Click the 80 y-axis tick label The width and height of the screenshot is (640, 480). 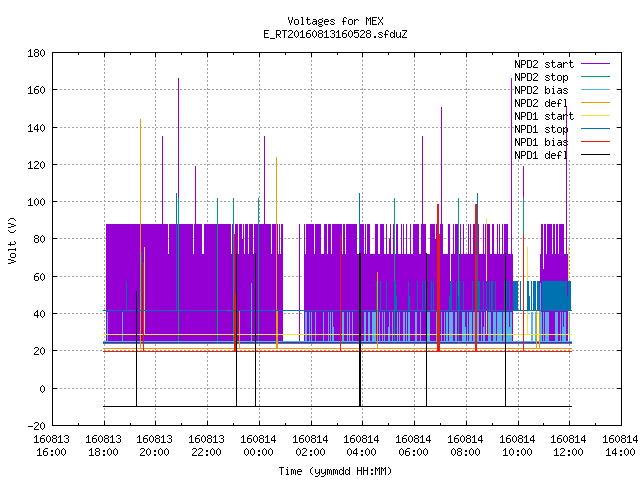pyautogui.click(x=39, y=239)
